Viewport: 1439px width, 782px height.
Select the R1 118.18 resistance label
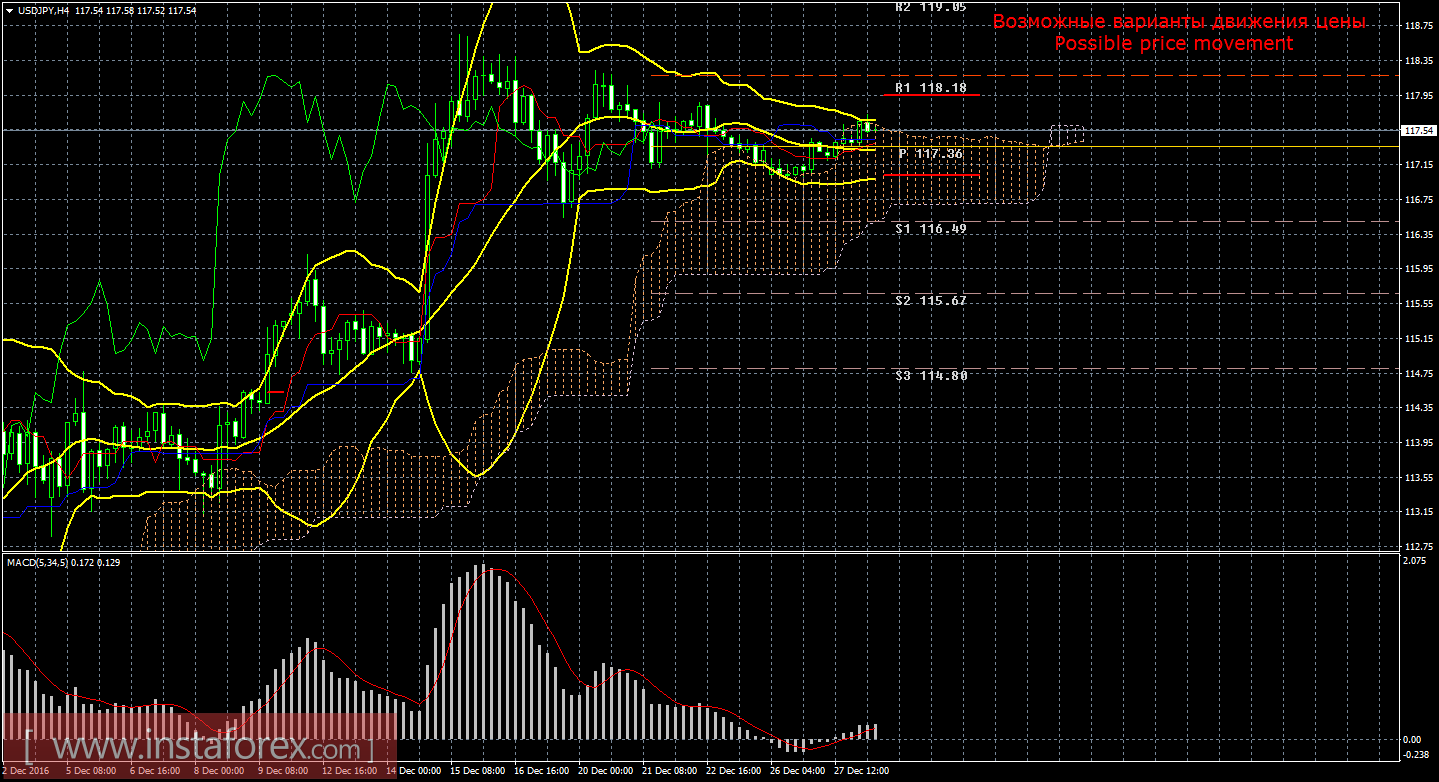[930, 88]
